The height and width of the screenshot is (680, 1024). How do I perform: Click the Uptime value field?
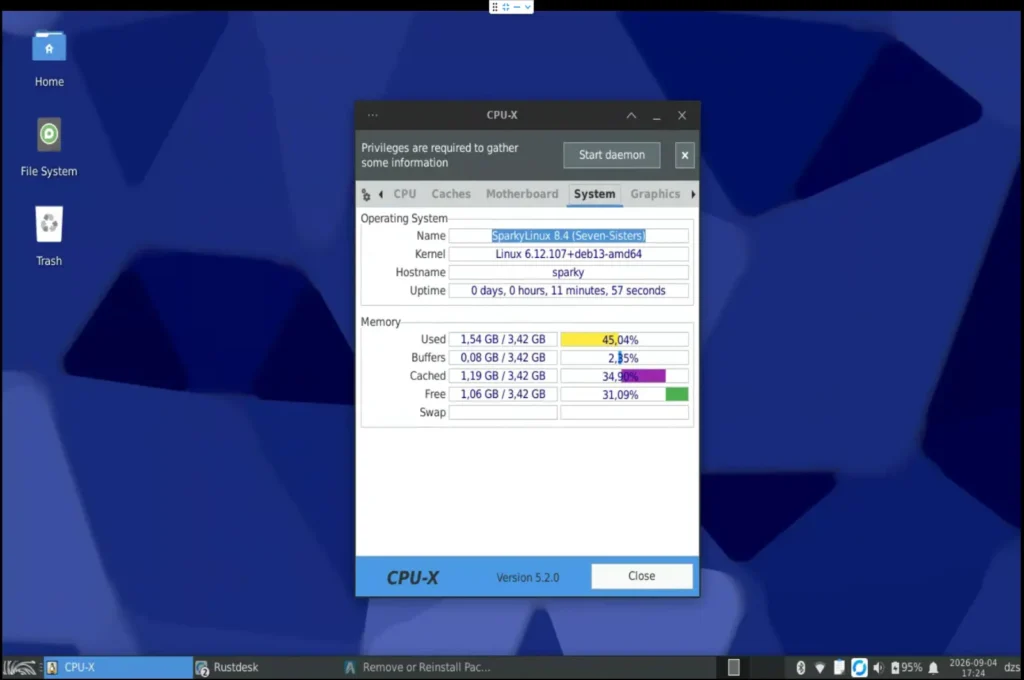tap(568, 290)
